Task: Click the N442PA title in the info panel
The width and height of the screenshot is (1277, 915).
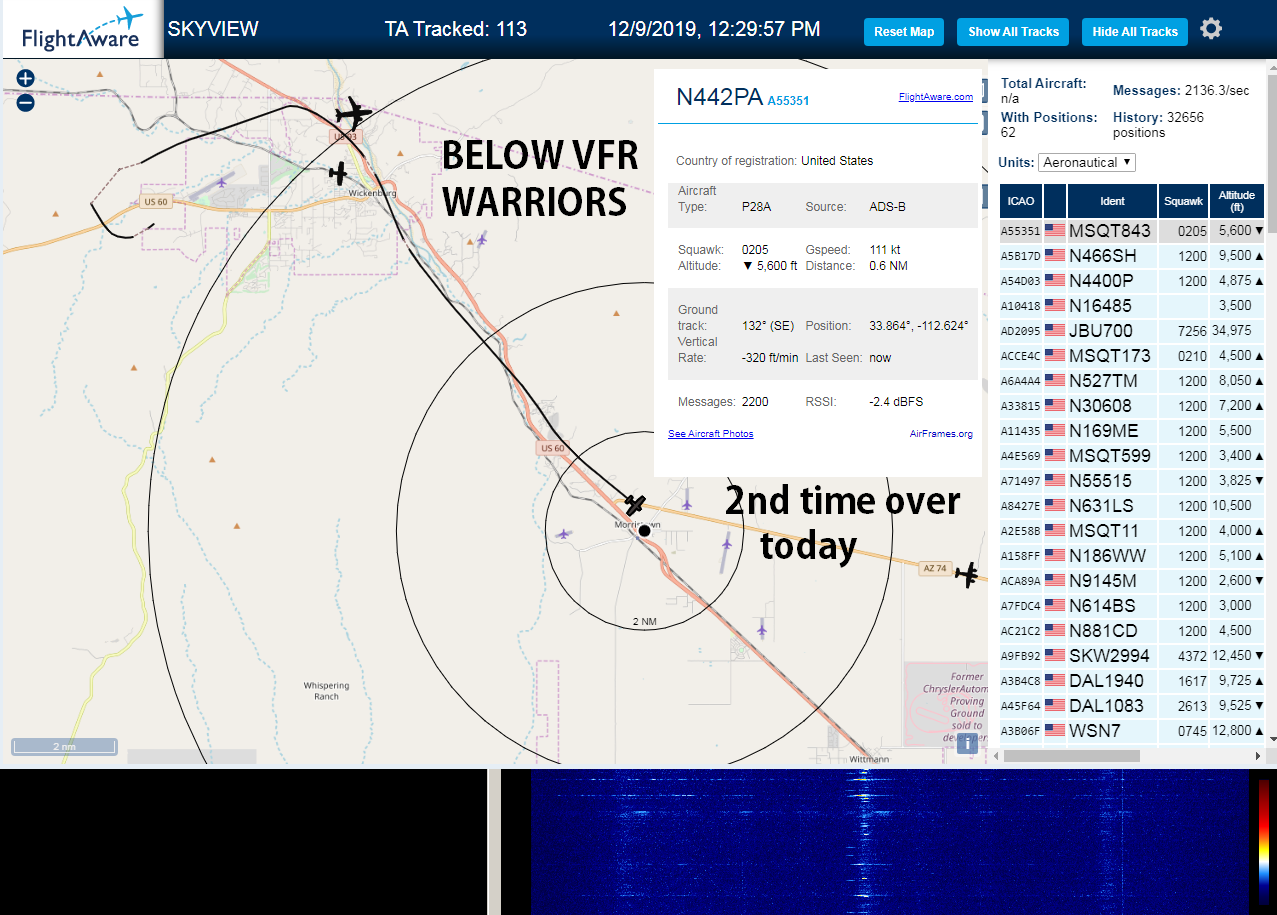Action: pos(719,97)
